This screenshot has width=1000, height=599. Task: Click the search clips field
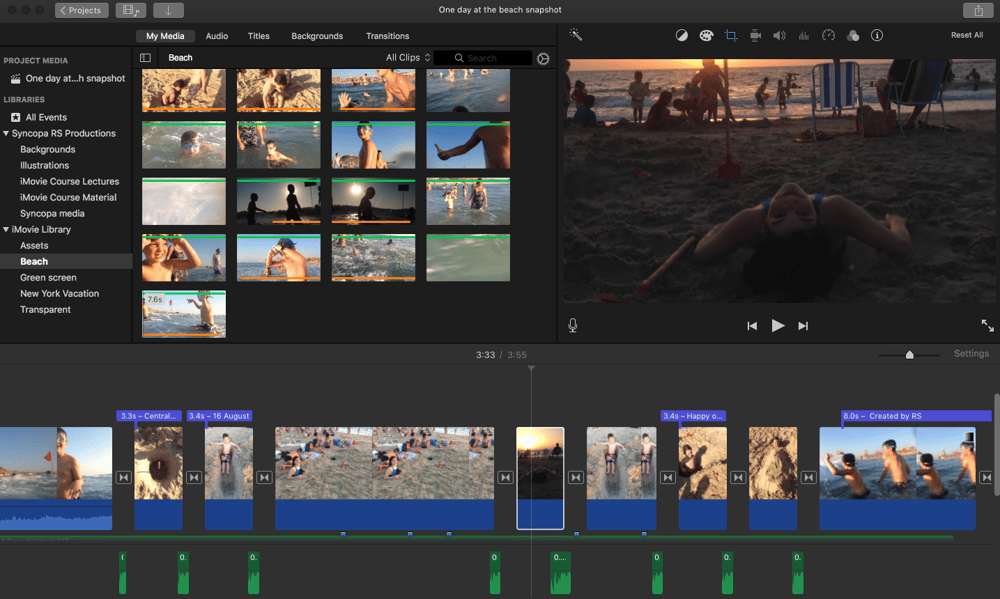483,58
